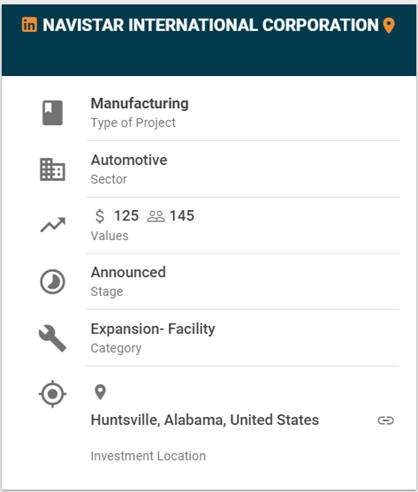
Task: Click the trending arrow Values icon
Action: pos(53,225)
